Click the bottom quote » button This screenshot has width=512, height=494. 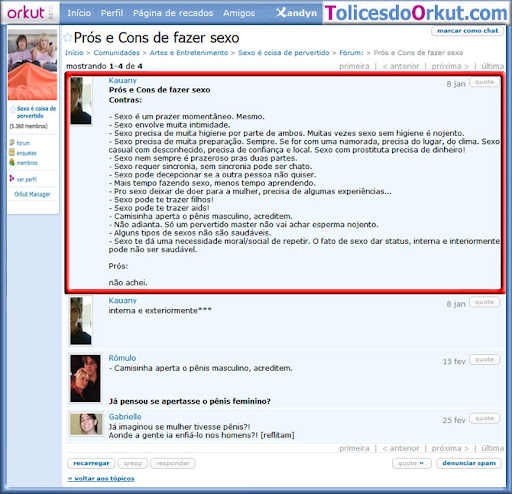tap(412, 463)
